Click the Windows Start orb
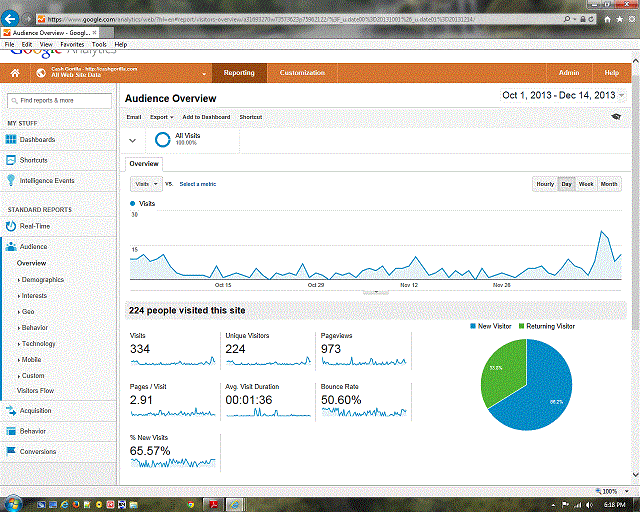640x512 pixels. (x=12, y=503)
